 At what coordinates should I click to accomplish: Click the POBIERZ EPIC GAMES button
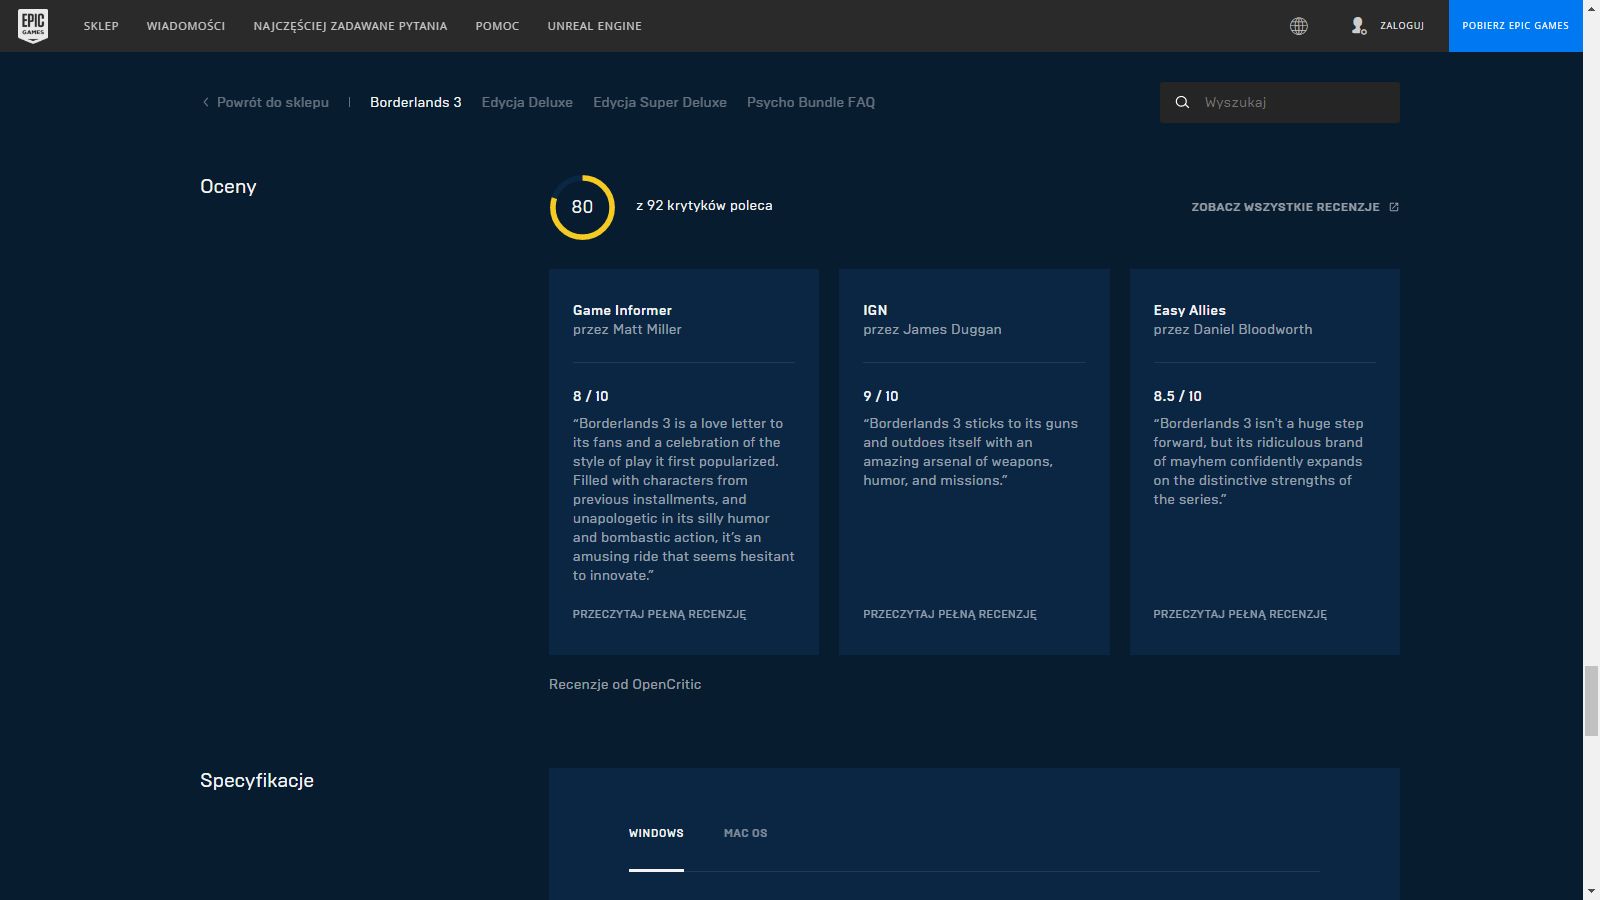(x=1515, y=26)
